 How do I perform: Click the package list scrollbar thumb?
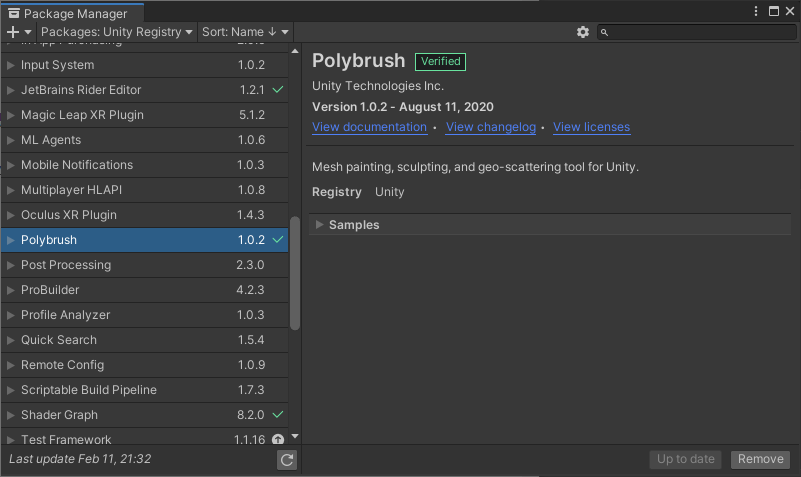click(295, 273)
